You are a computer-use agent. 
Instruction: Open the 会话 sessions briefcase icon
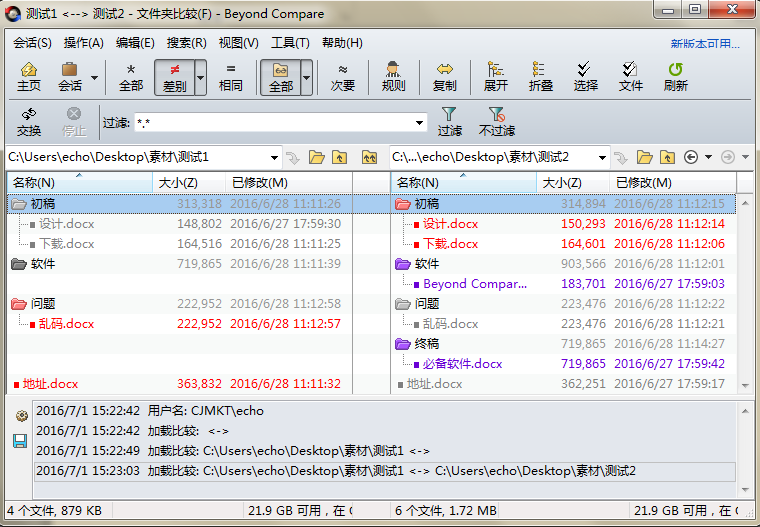pos(70,77)
